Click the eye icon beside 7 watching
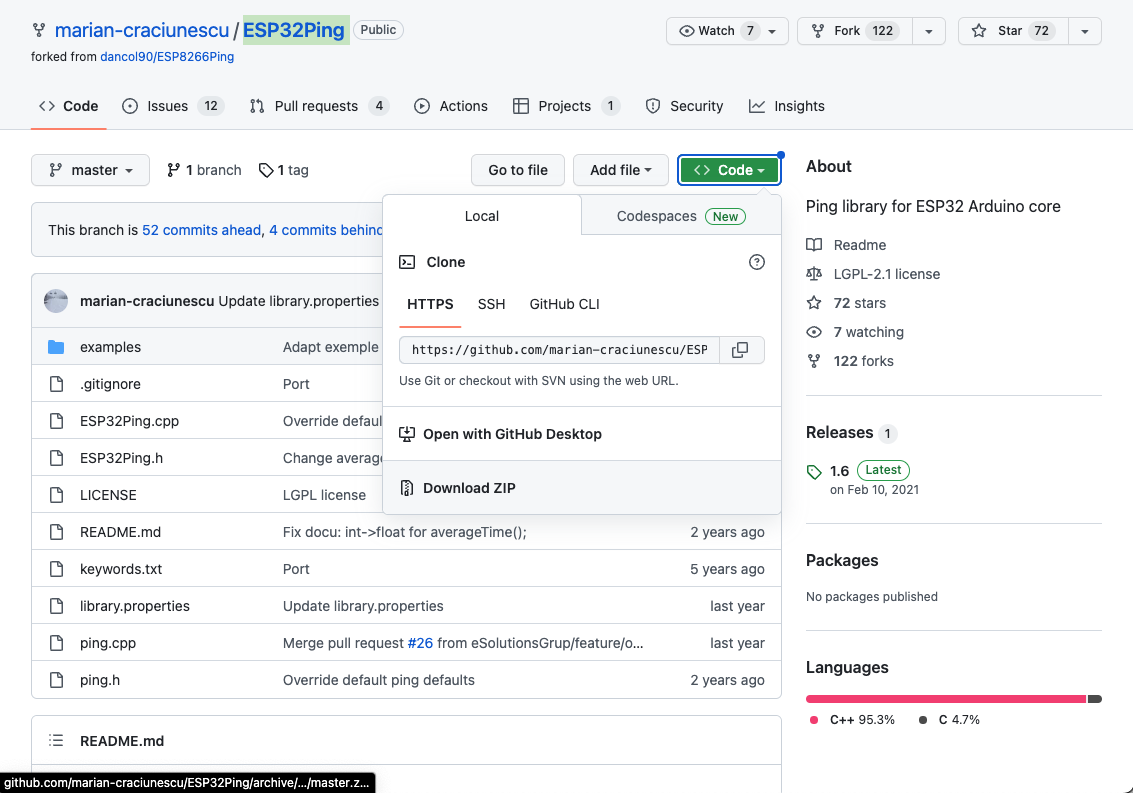The height and width of the screenshot is (793, 1133). [x=814, y=332]
